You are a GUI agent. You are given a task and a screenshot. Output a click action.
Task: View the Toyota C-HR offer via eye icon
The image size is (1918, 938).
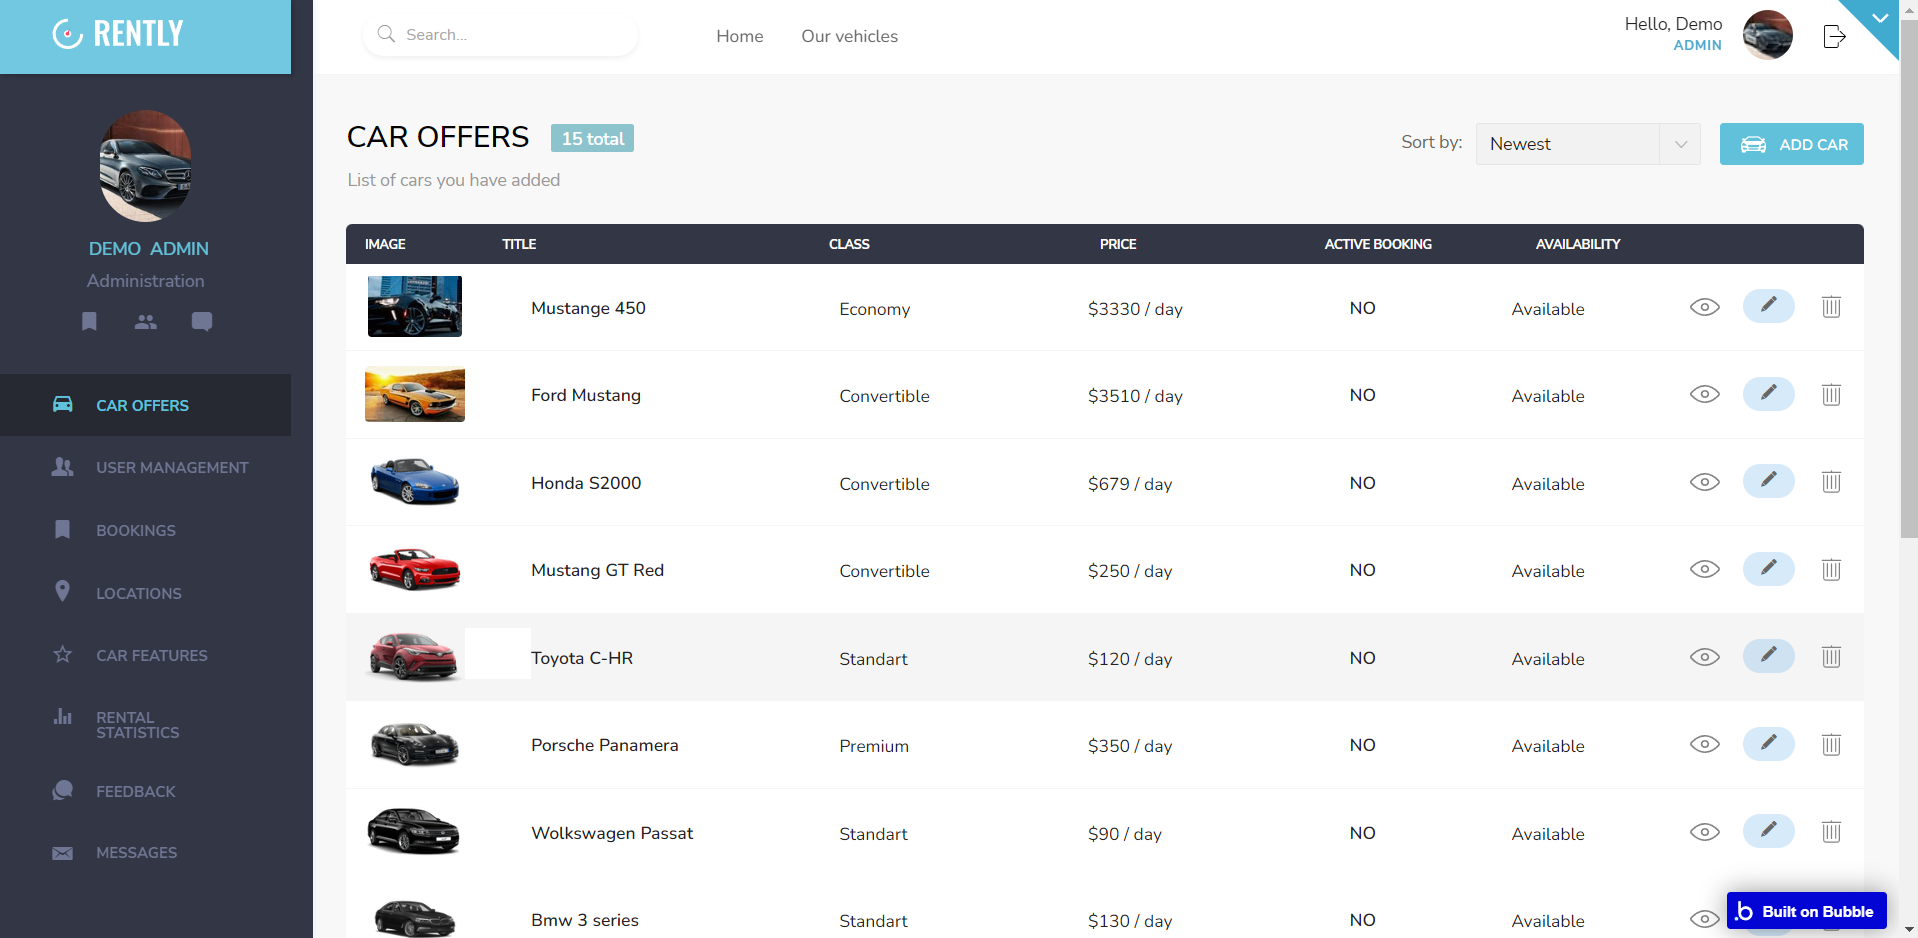[x=1704, y=657]
